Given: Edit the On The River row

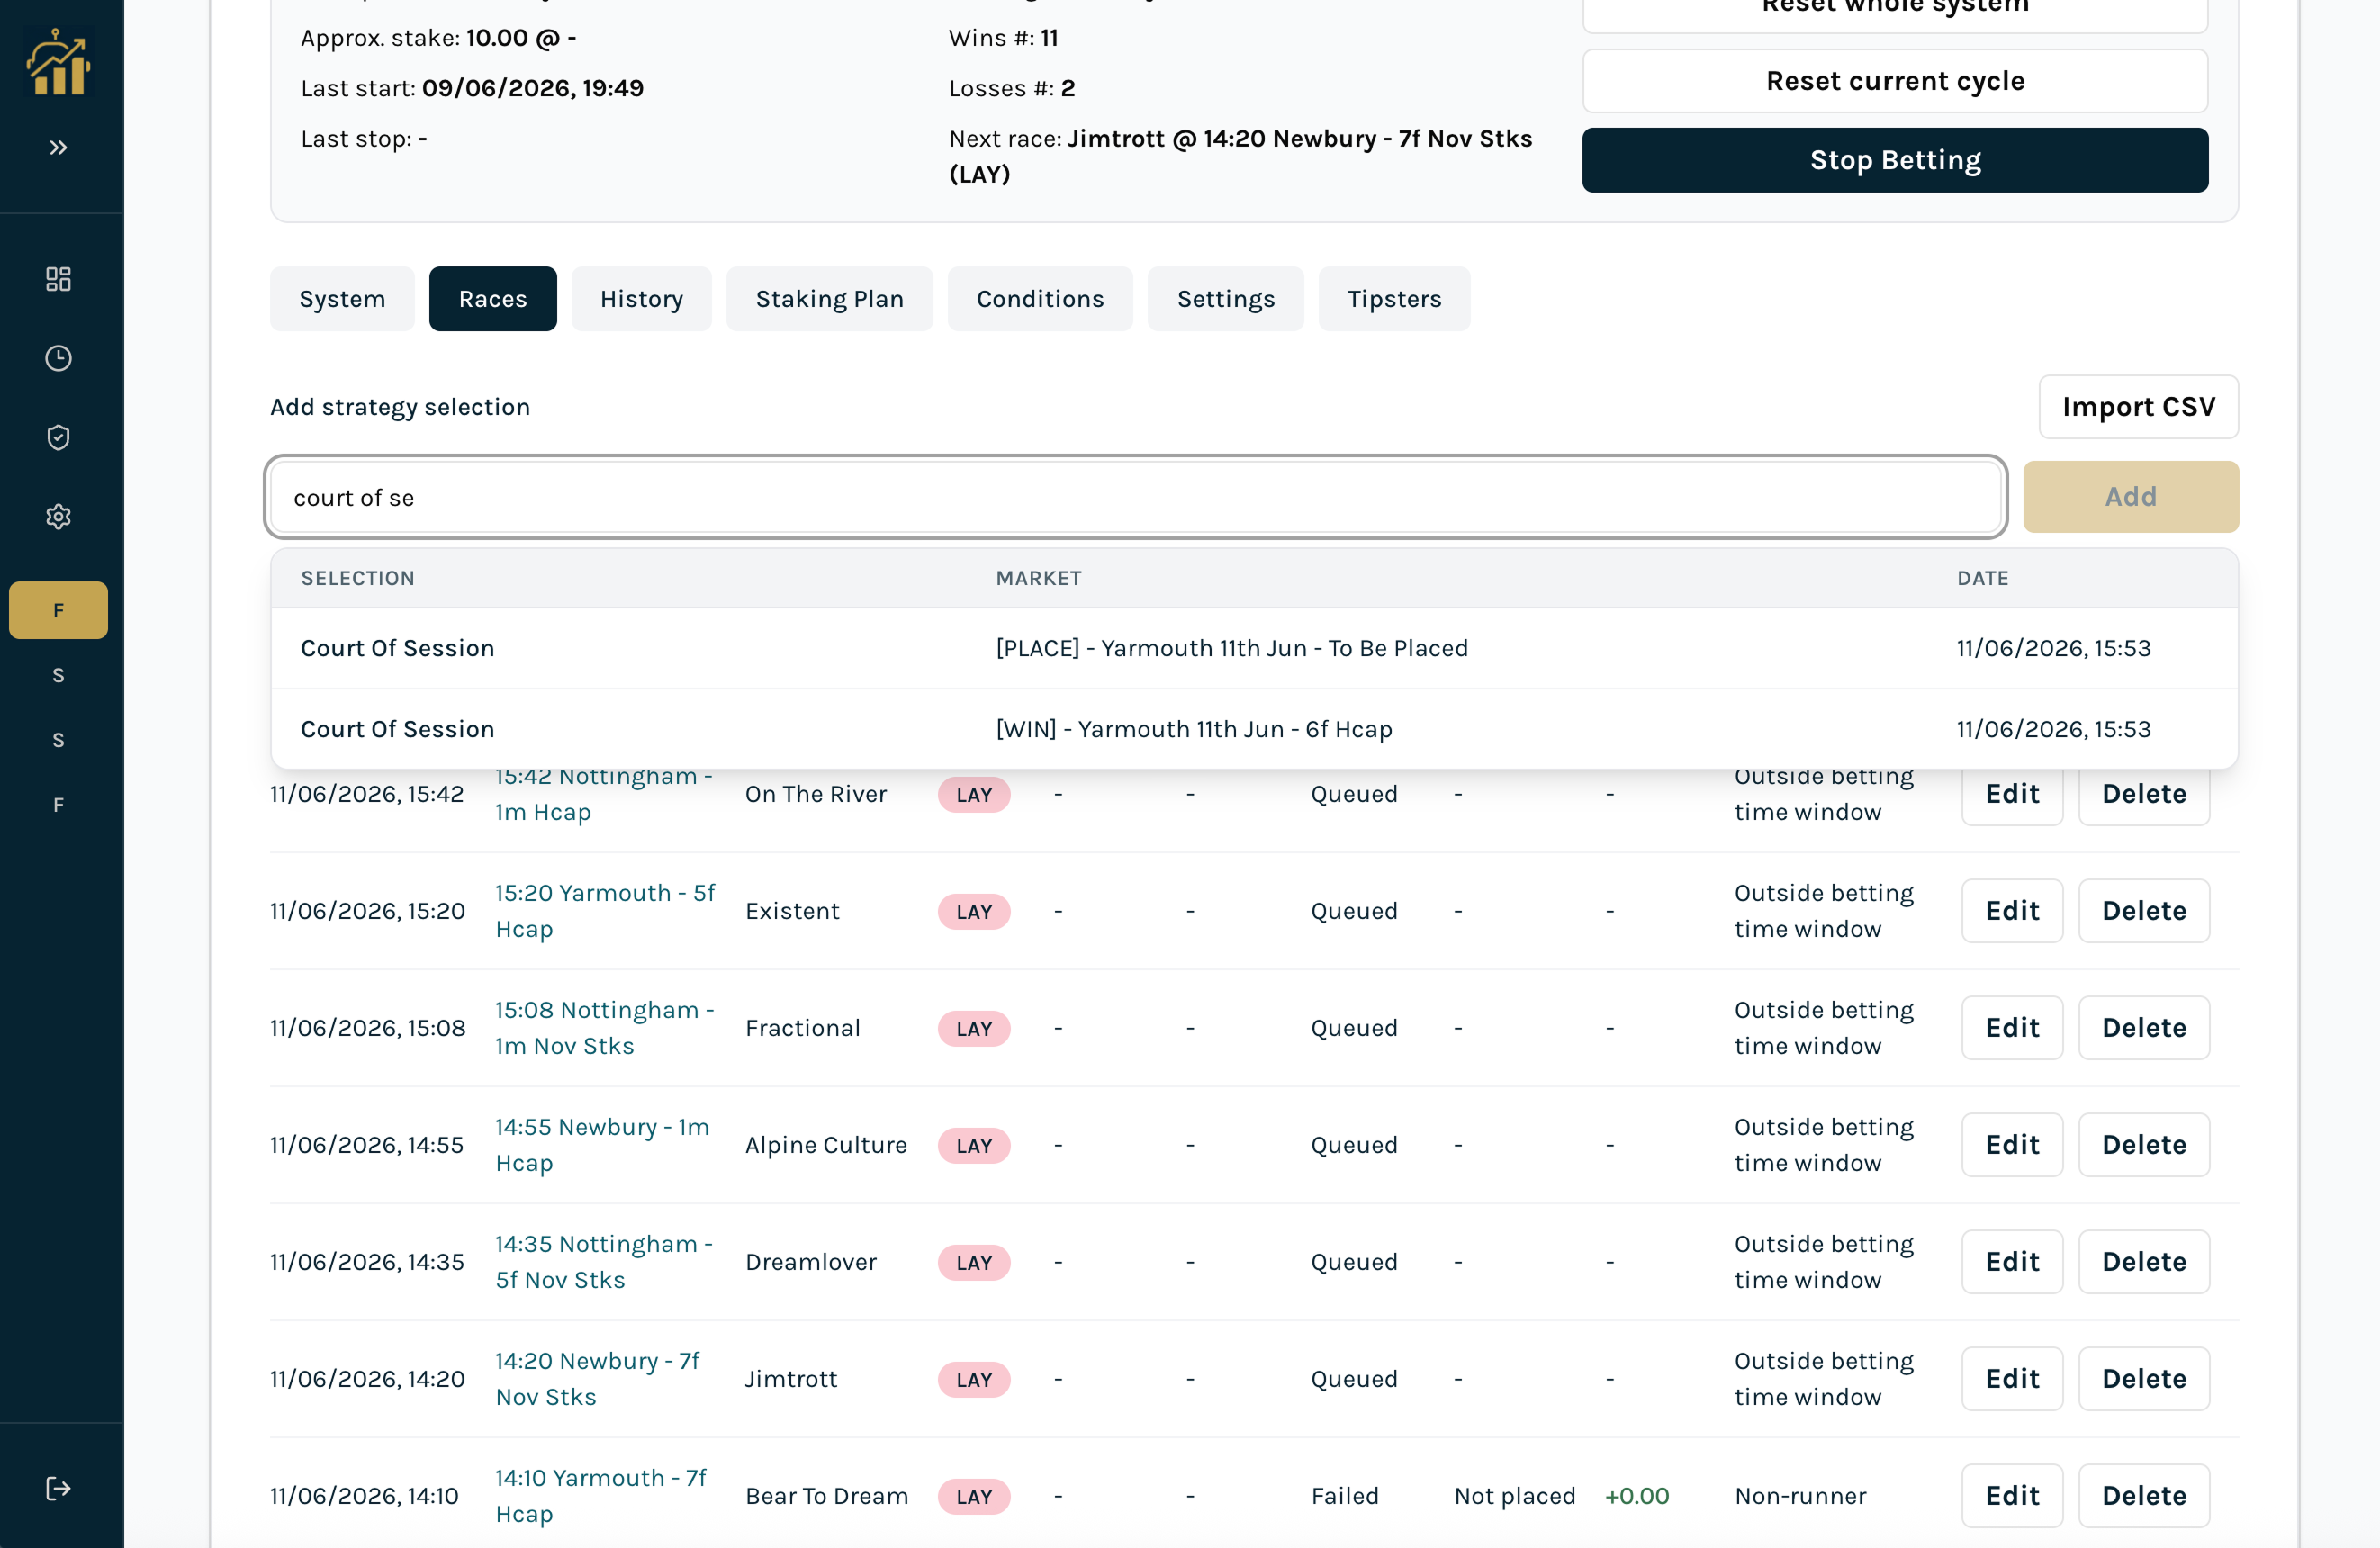Looking at the screenshot, I should click(2012, 794).
